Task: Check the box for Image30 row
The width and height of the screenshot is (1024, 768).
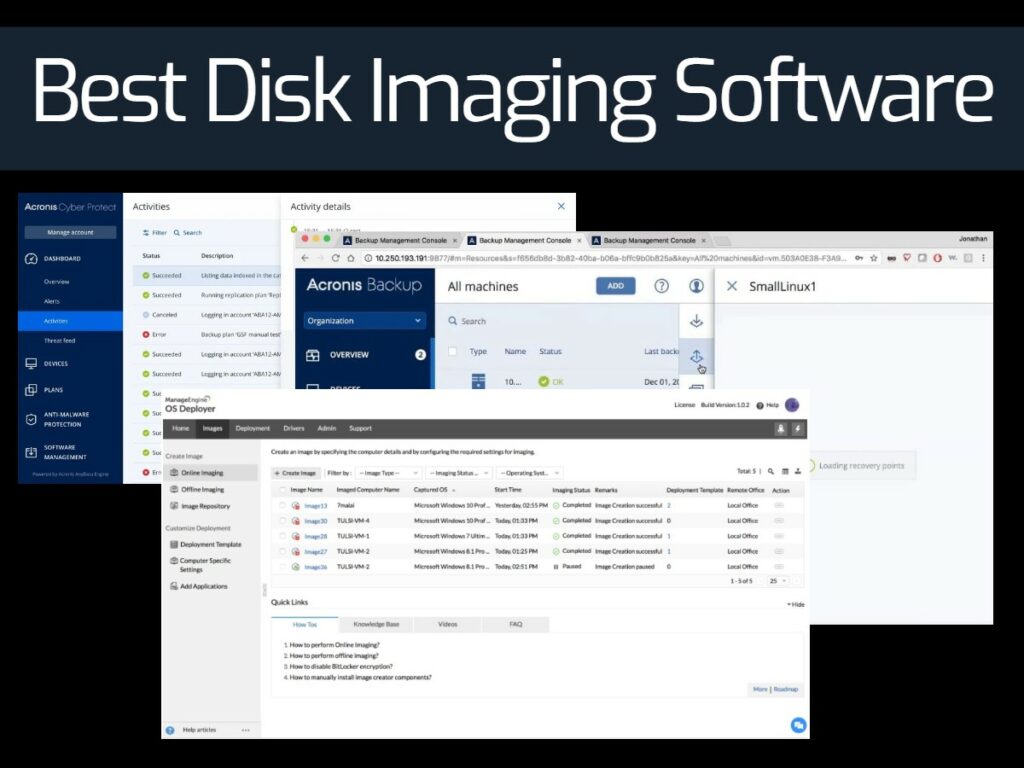Action: click(x=282, y=520)
